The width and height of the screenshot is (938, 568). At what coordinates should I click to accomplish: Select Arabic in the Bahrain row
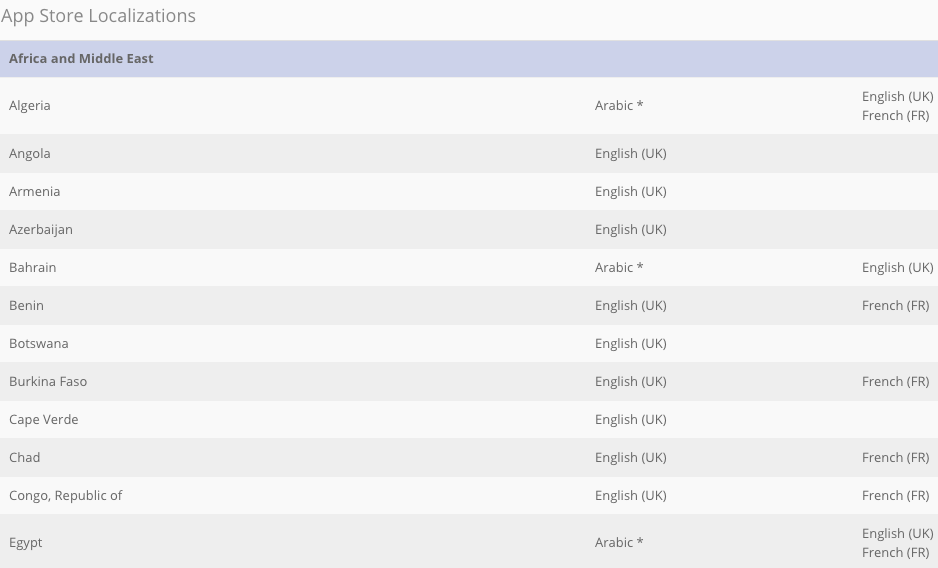pos(619,268)
